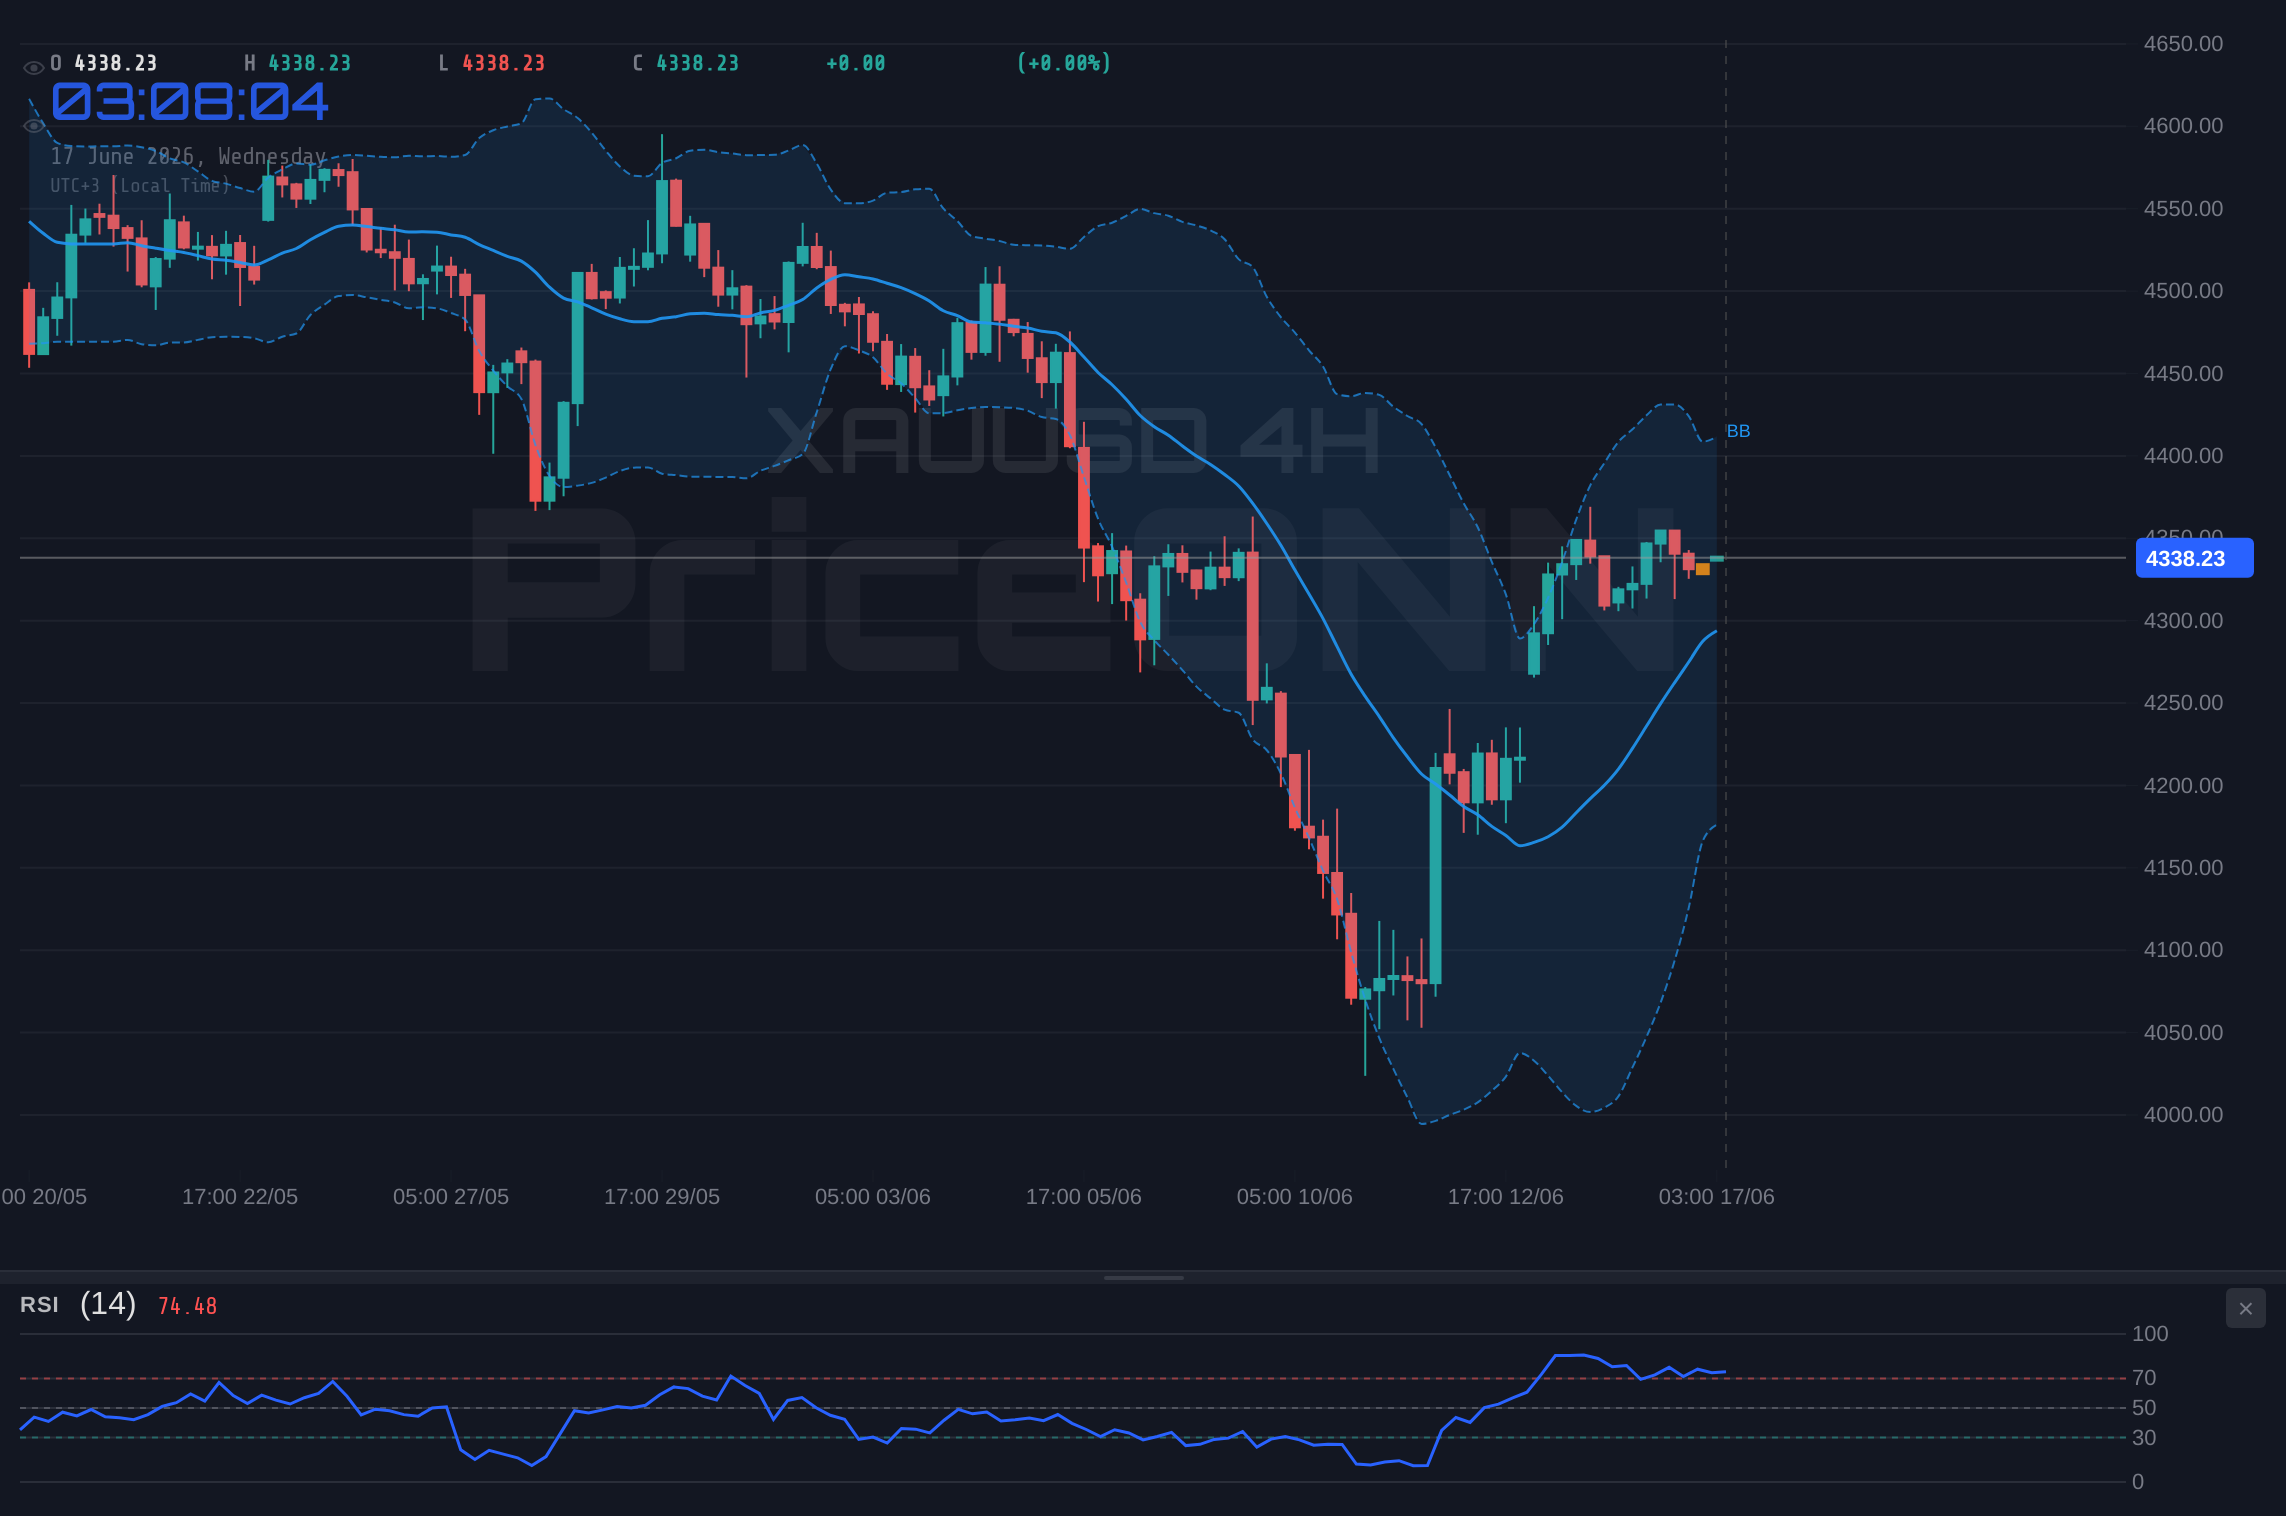The height and width of the screenshot is (1516, 2286).
Task: Click the 4100.00 price axis label
Action: (2183, 950)
